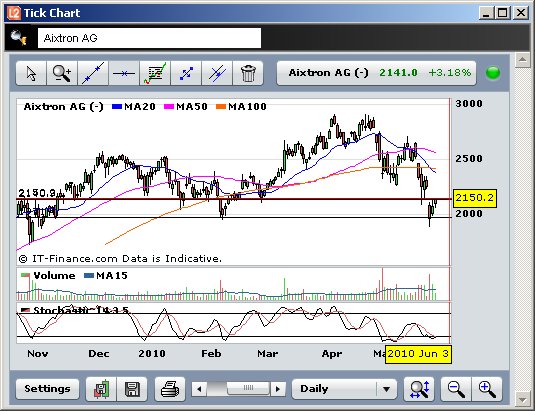Toggle the auto-fit zoom button
The height and width of the screenshot is (411, 535).
click(419, 389)
